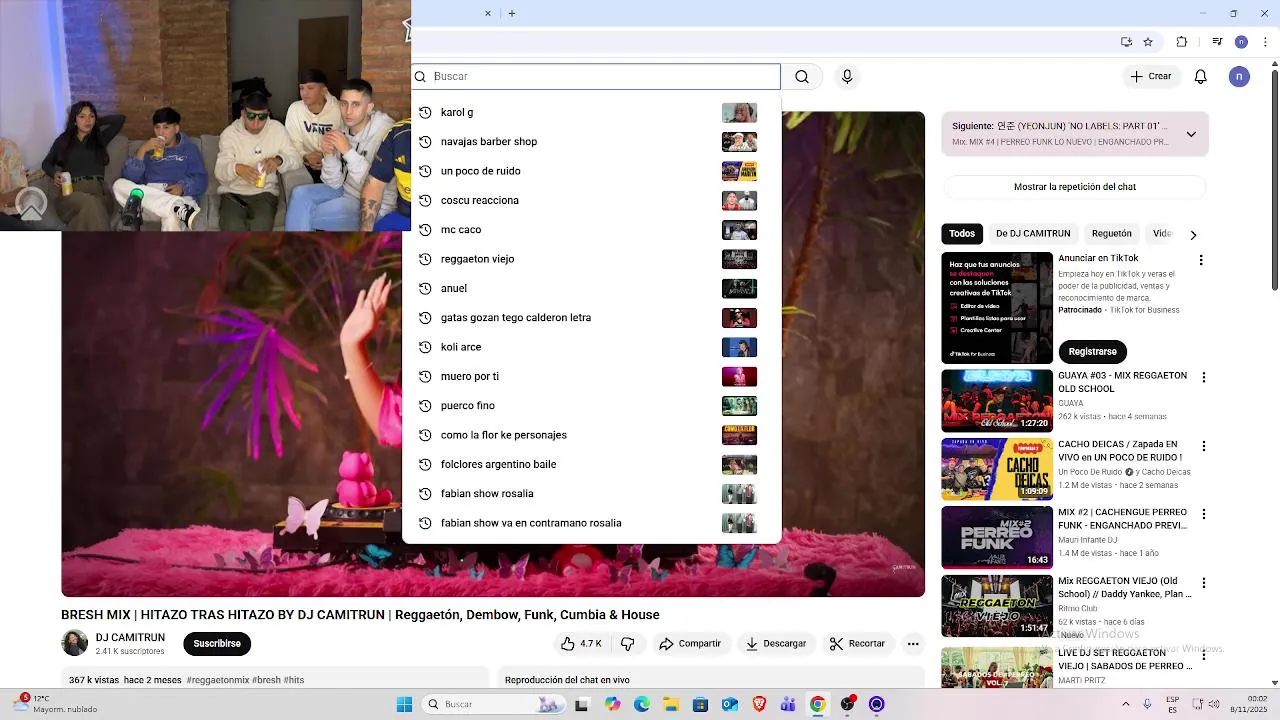Select 'folclores argentino baile' suggestion
The image size is (1280, 720).
591,465
